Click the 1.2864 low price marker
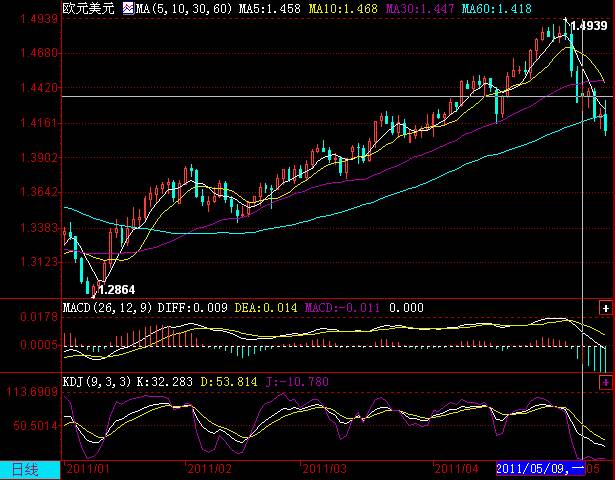Viewport: 615px width, 480px height. [117, 290]
